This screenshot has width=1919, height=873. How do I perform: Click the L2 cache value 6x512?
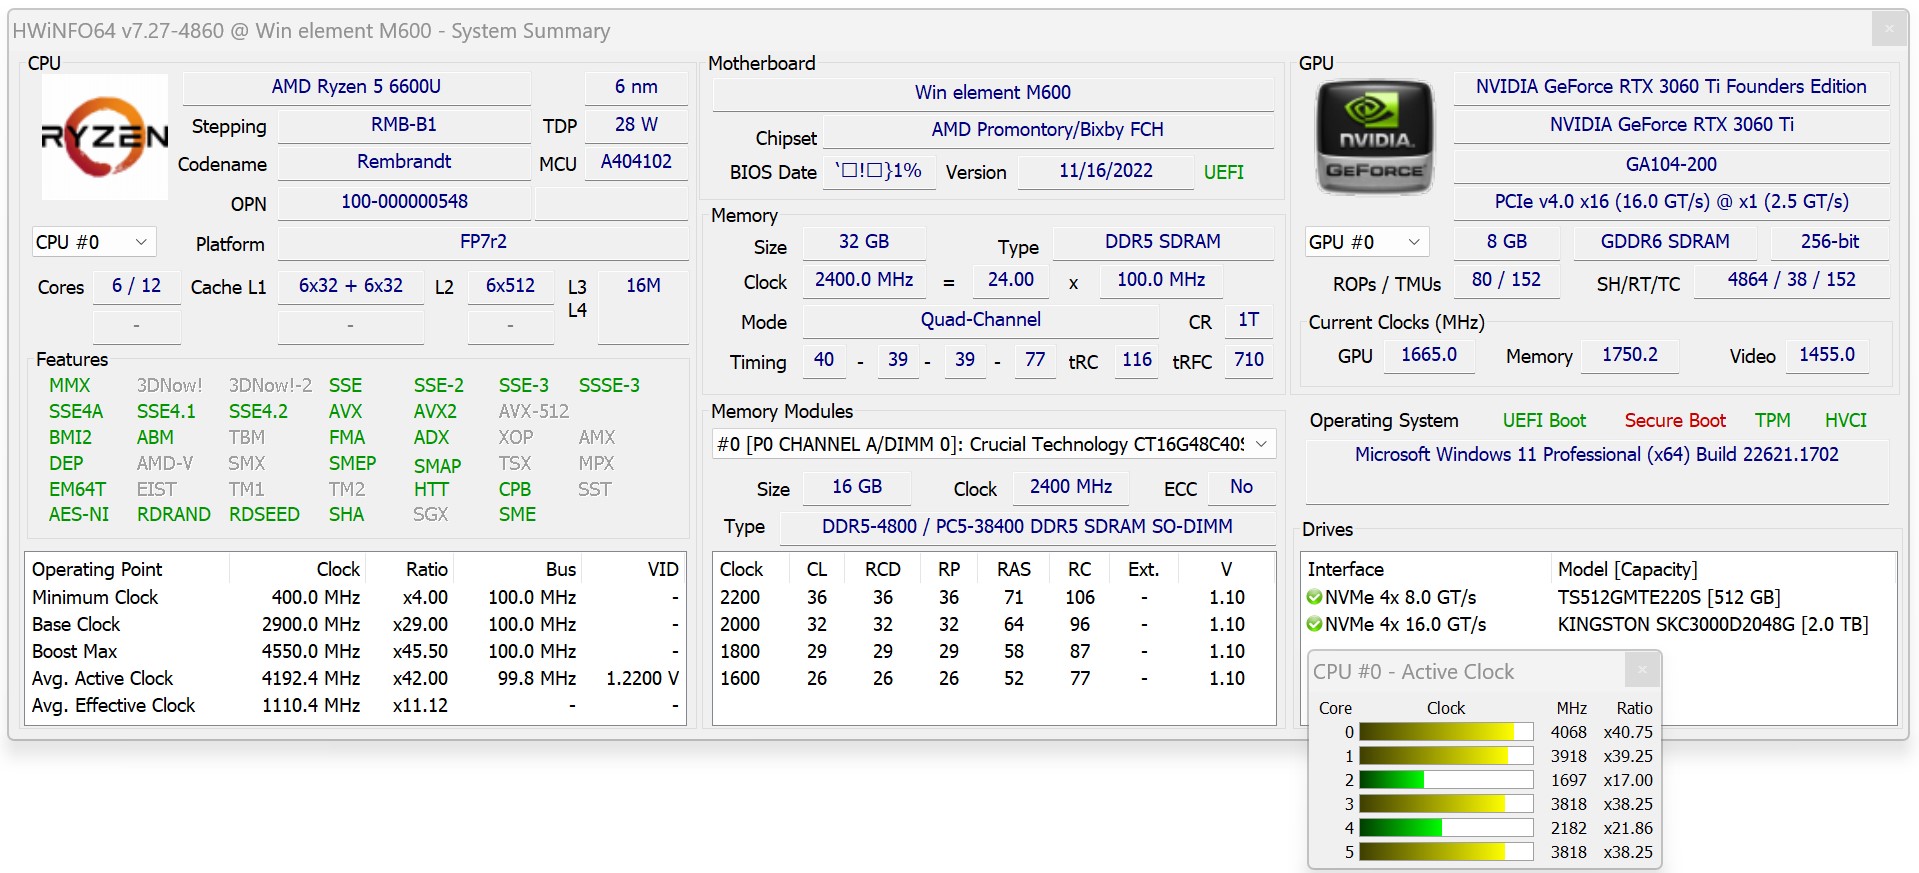pos(510,286)
